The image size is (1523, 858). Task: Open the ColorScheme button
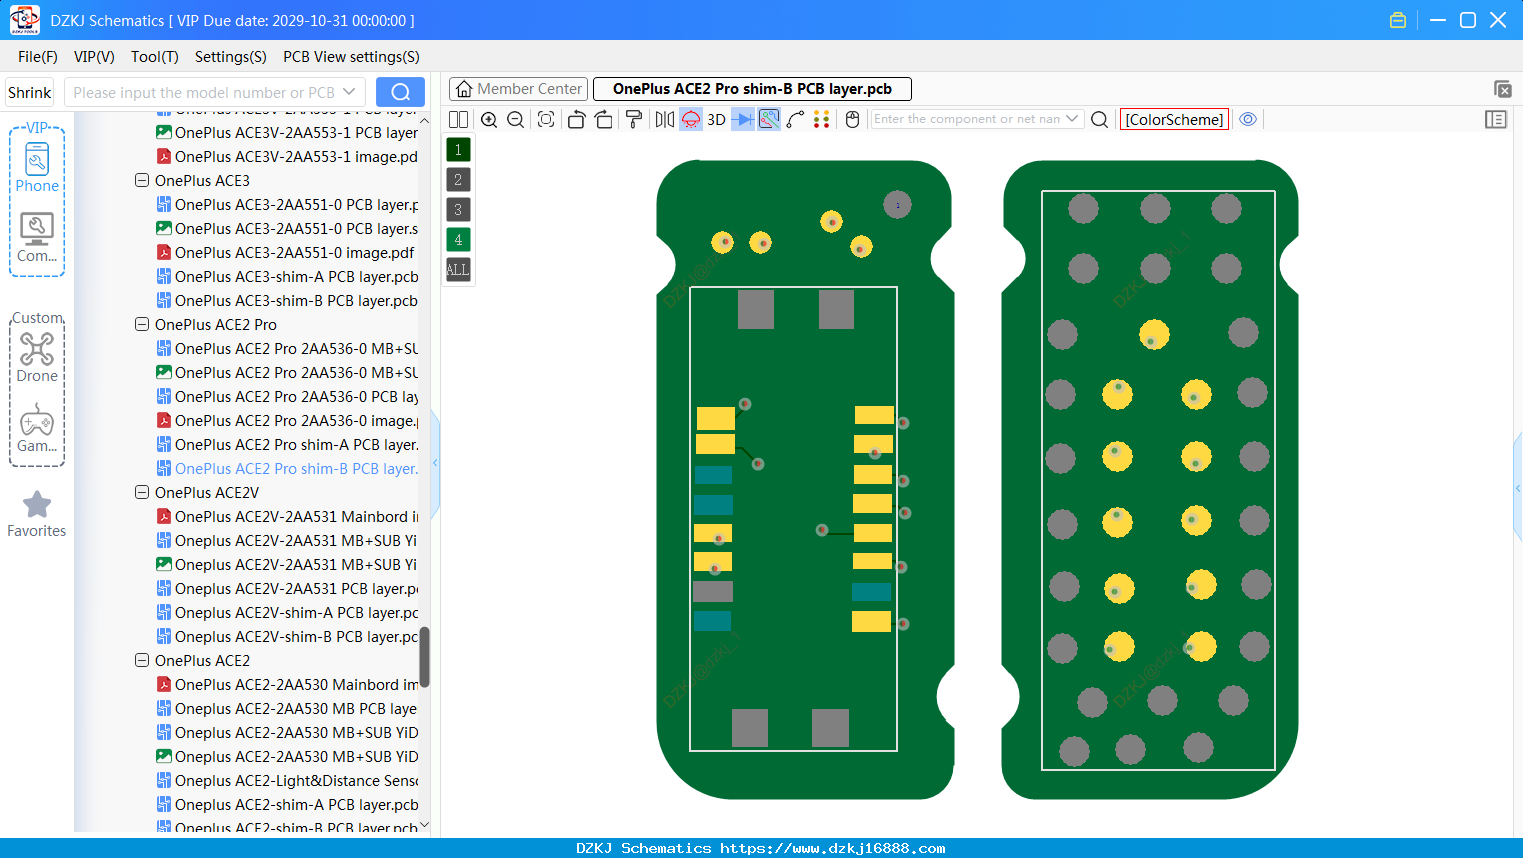(x=1174, y=120)
